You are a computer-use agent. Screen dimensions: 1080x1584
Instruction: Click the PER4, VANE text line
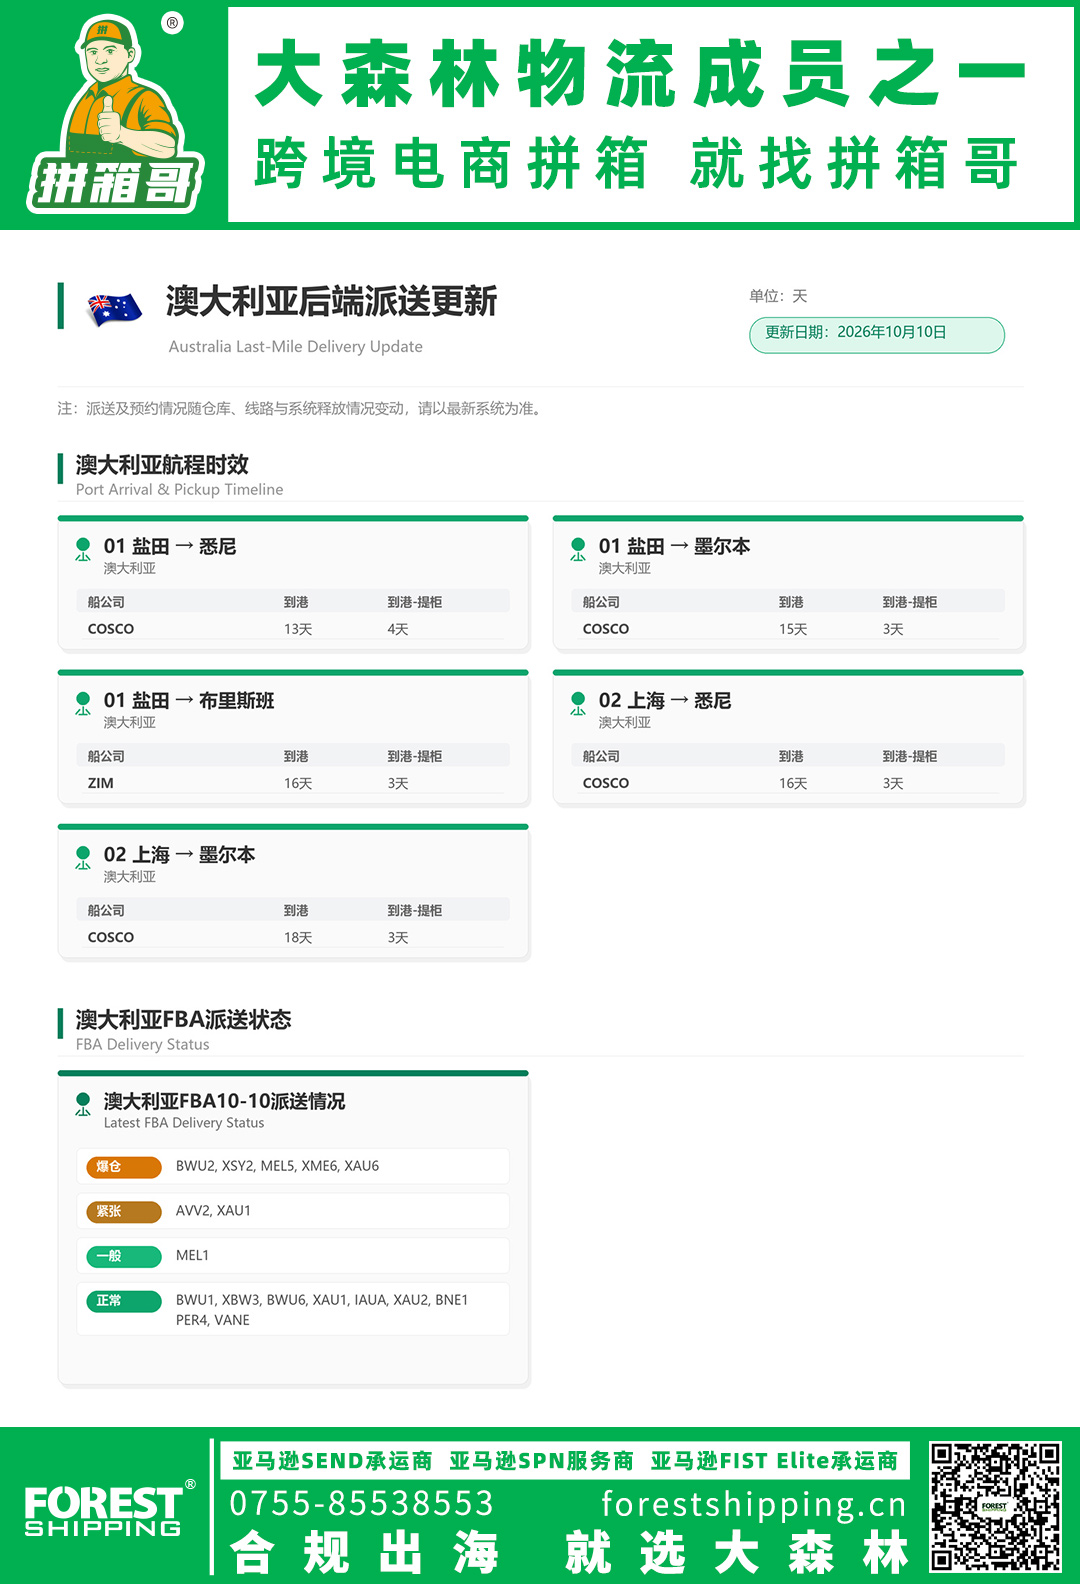[x=213, y=1320]
